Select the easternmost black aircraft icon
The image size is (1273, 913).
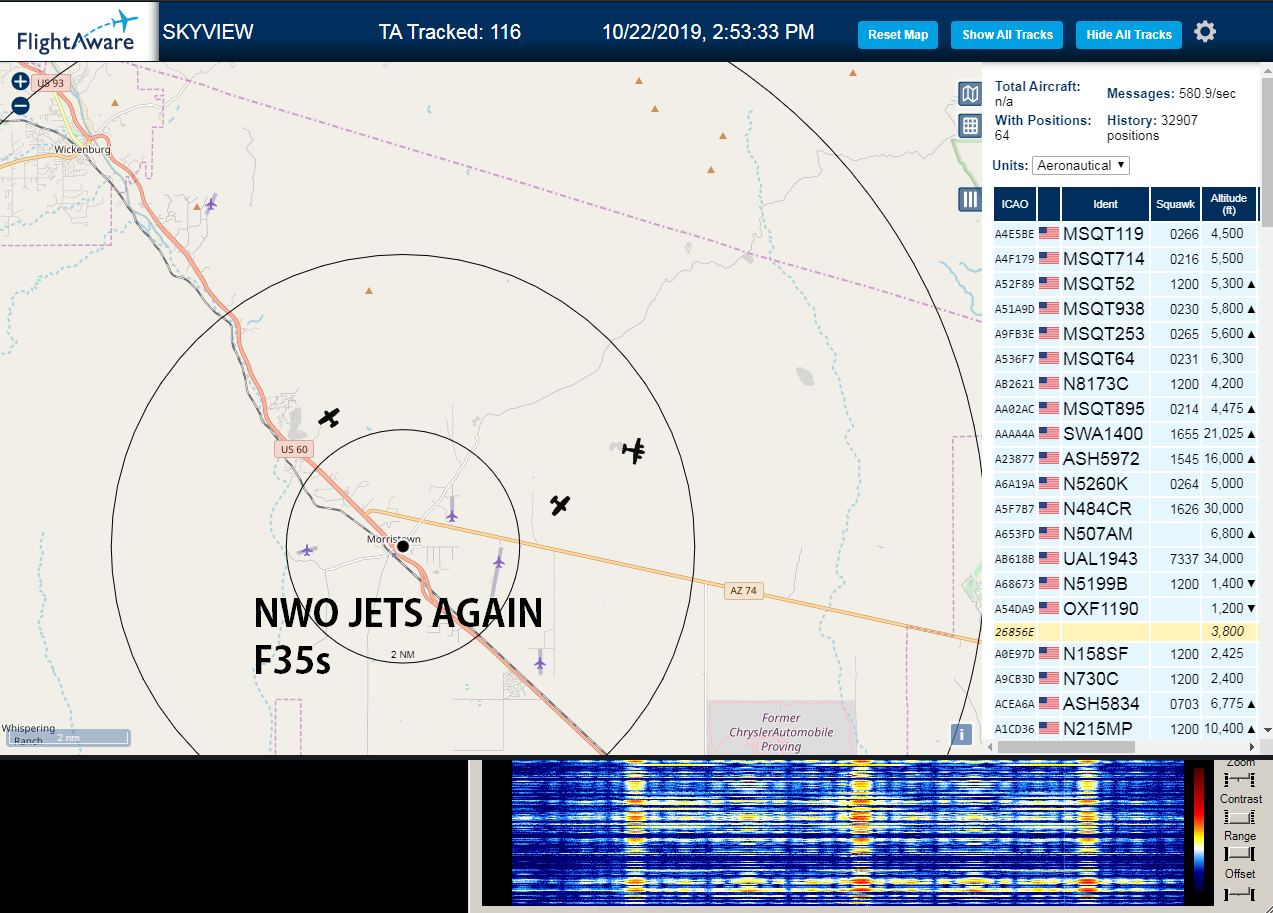pos(634,451)
